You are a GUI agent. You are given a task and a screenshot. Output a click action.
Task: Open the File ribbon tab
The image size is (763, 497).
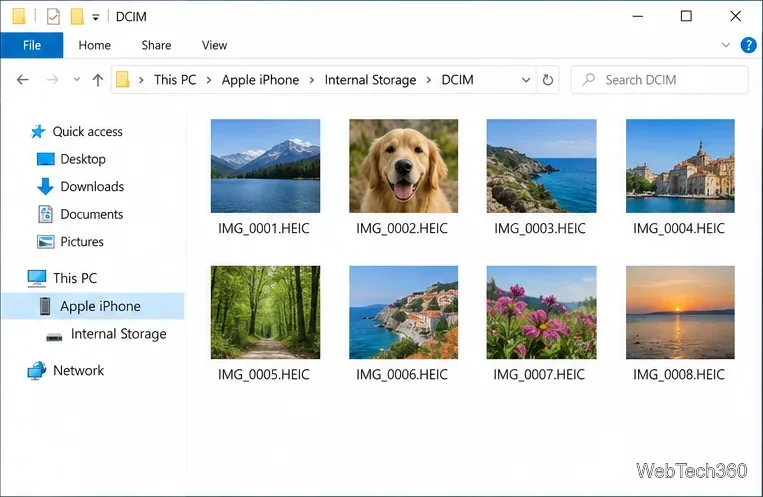click(x=32, y=45)
